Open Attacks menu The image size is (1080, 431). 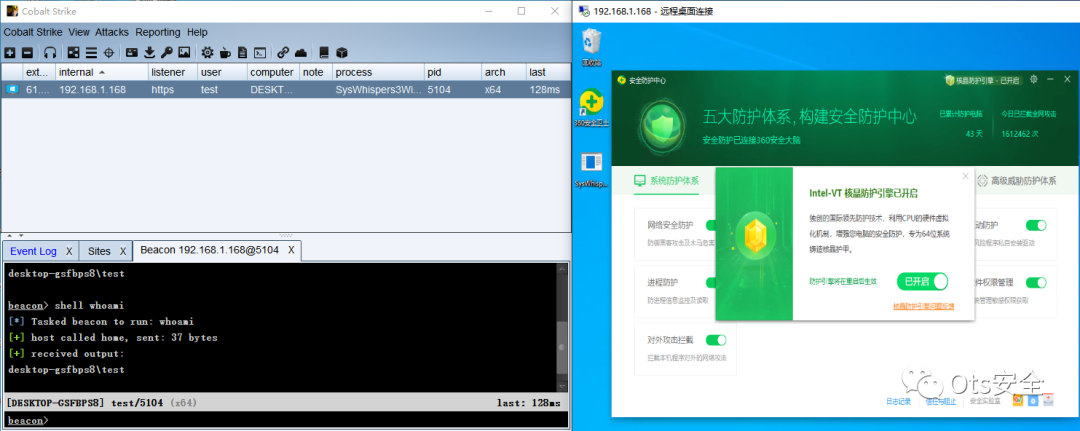[112, 32]
